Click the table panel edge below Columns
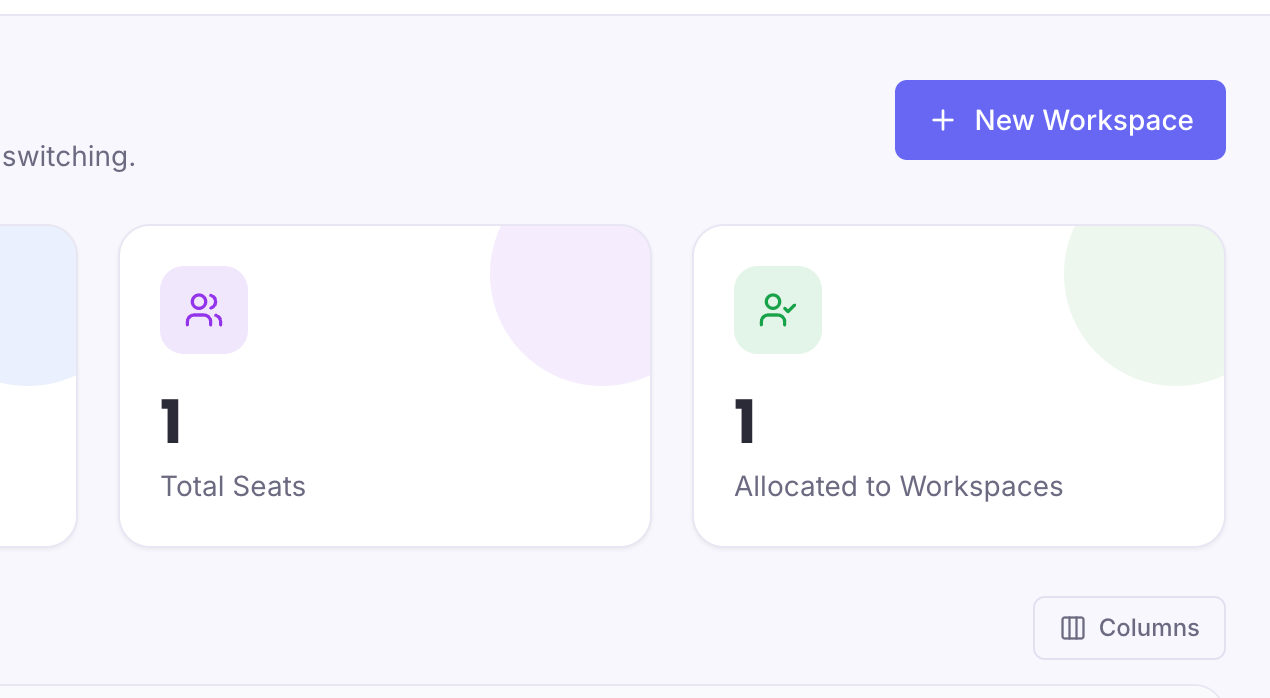The height and width of the screenshot is (698, 1270). [x=610, y=691]
